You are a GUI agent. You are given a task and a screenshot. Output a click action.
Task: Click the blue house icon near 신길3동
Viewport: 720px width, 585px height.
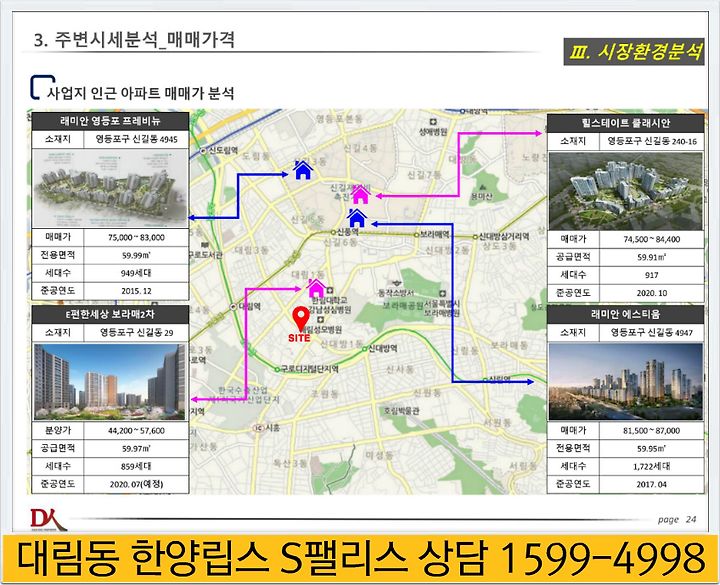click(x=303, y=169)
